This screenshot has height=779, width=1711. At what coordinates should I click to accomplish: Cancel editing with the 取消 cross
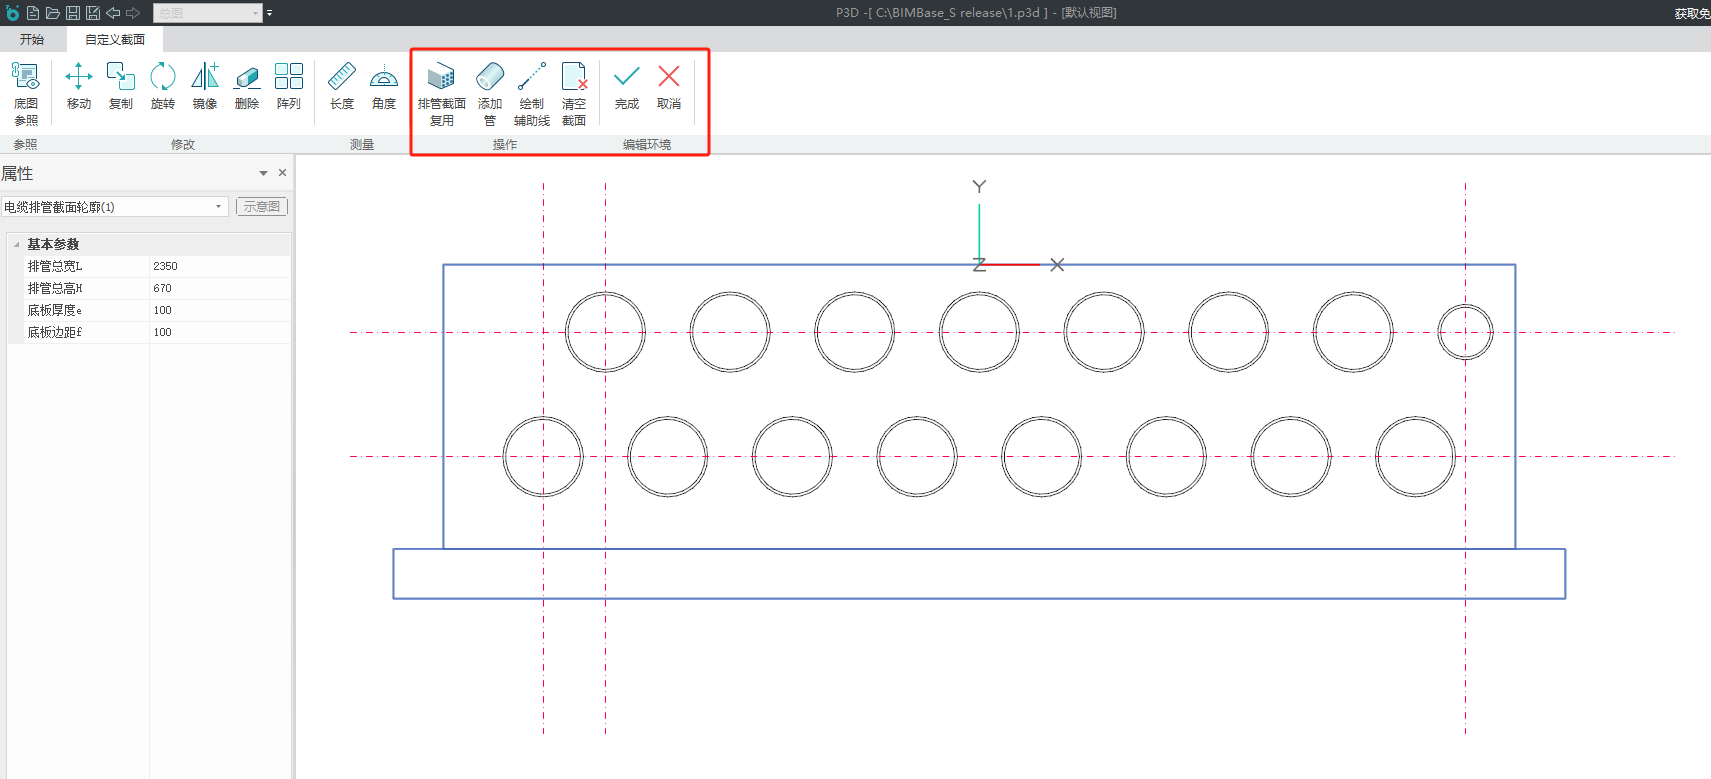(x=669, y=86)
